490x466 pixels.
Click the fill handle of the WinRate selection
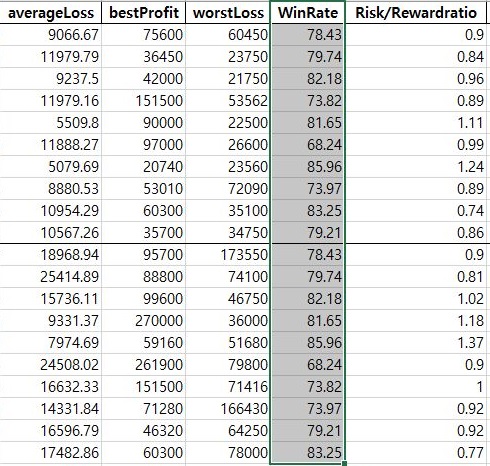(344, 463)
